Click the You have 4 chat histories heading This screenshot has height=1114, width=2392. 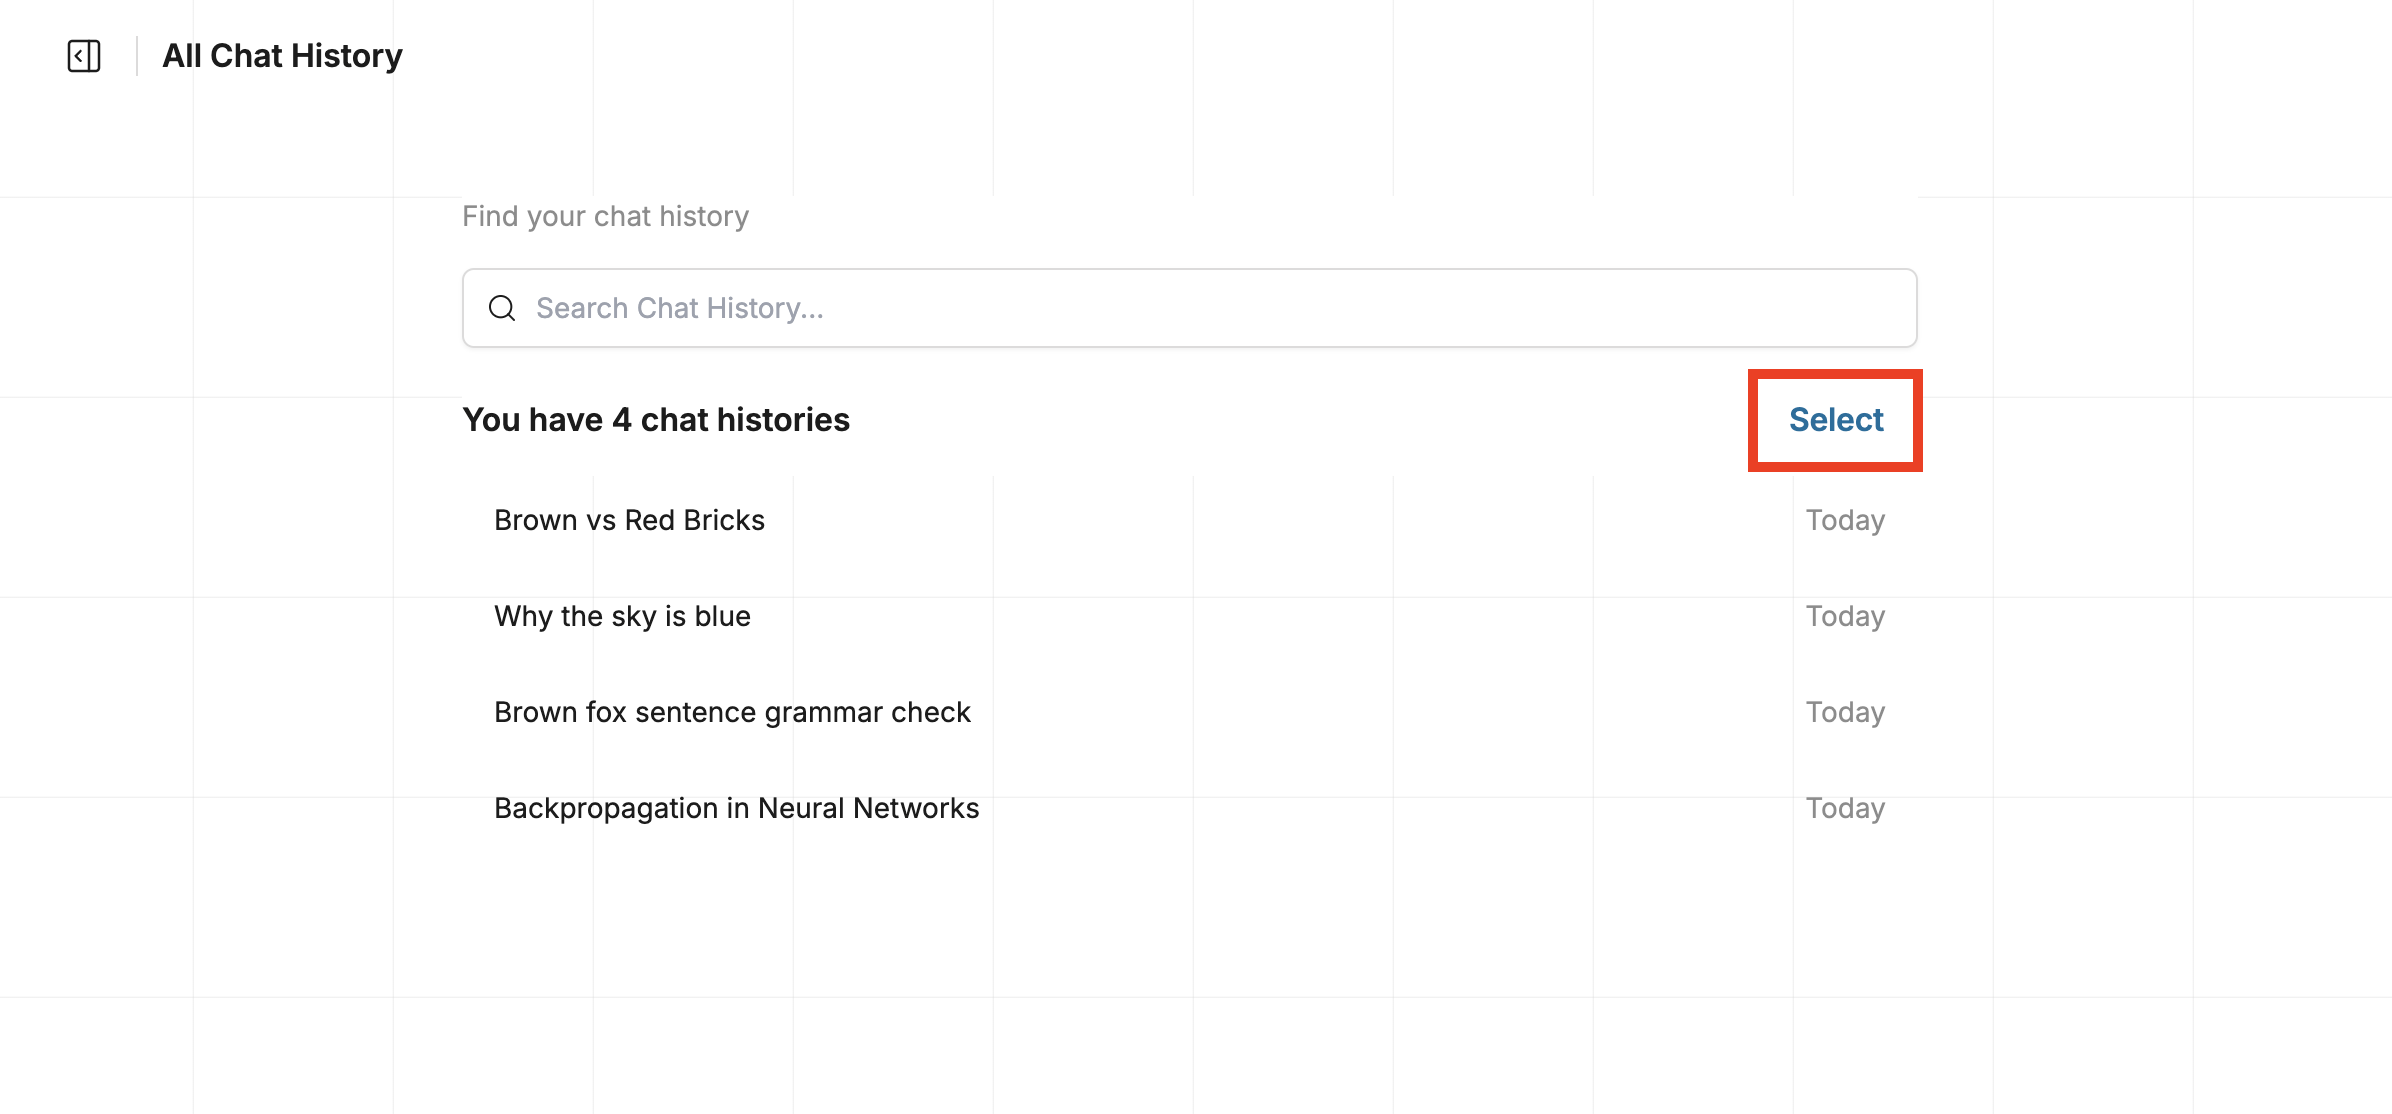[x=656, y=420]
